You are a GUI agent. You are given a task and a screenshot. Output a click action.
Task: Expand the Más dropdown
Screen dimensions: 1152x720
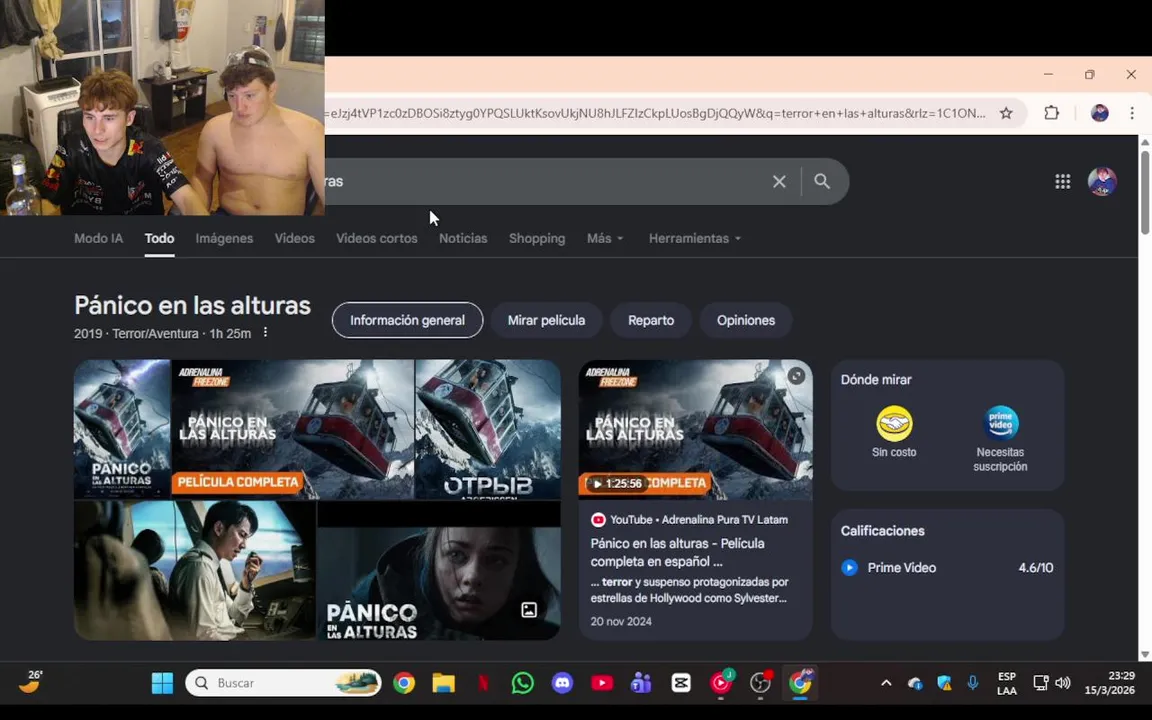pos(605,238)
